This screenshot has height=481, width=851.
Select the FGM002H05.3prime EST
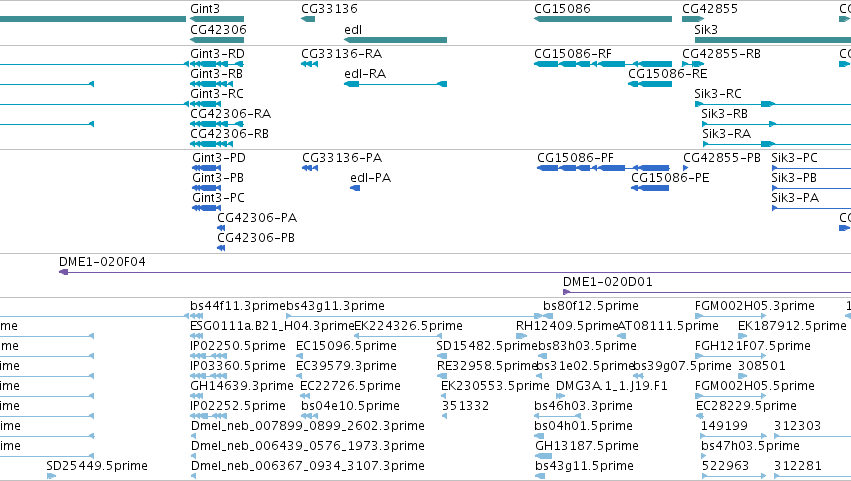coord(731,316)
